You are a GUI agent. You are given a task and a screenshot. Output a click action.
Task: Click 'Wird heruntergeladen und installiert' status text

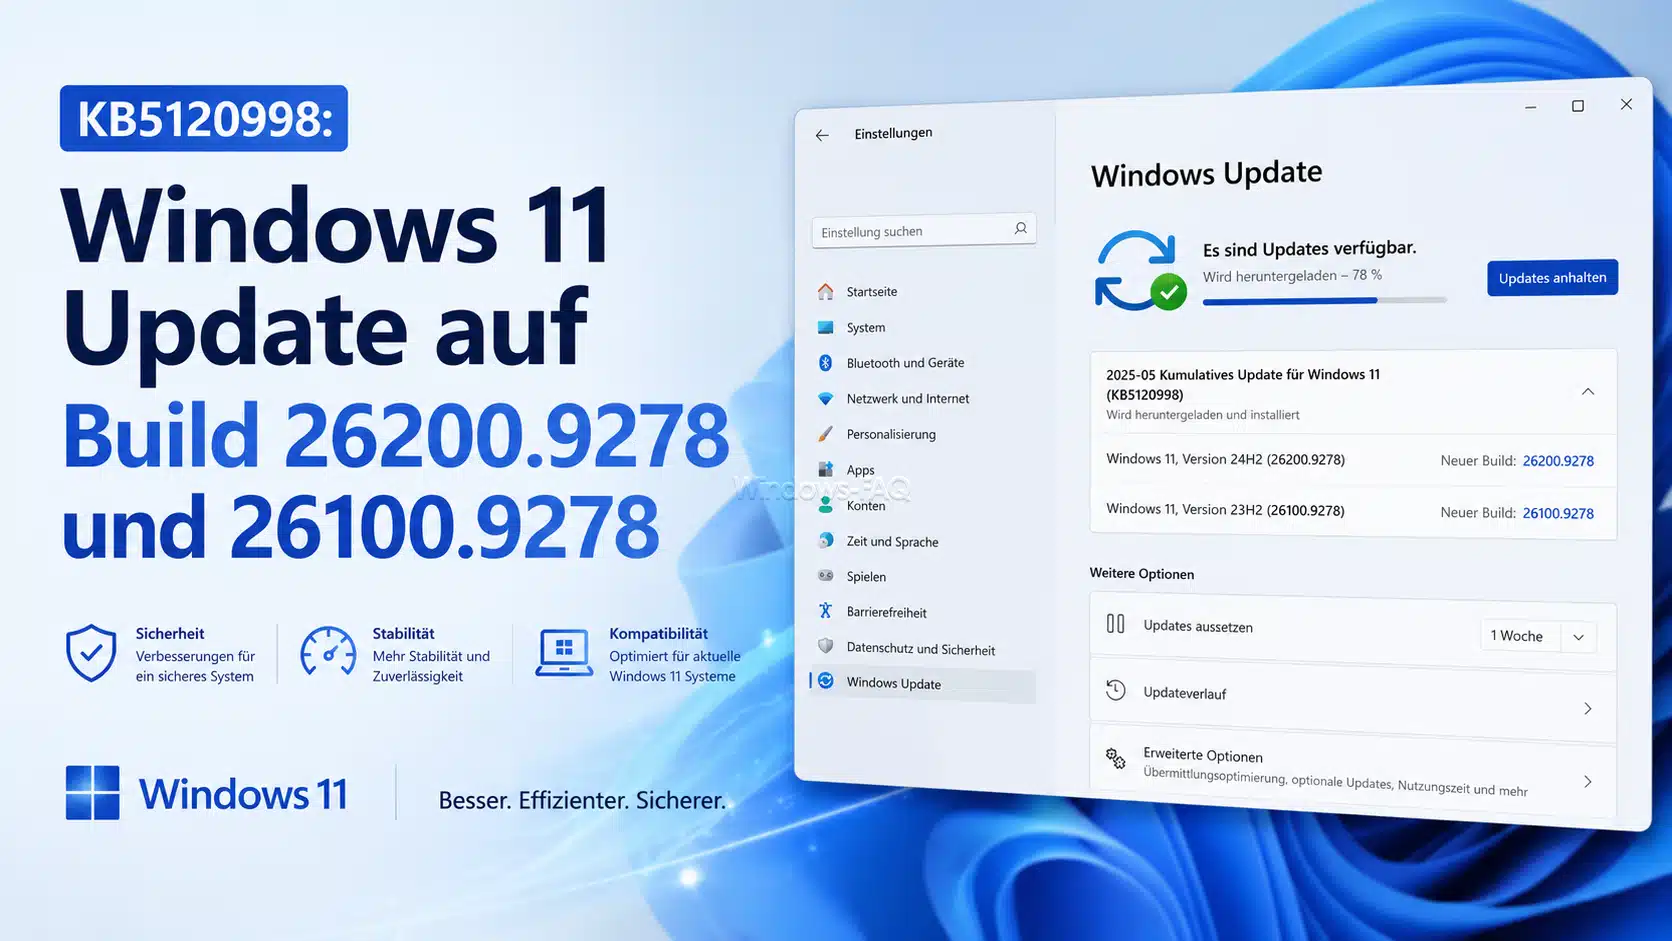tap(1203, 415)
